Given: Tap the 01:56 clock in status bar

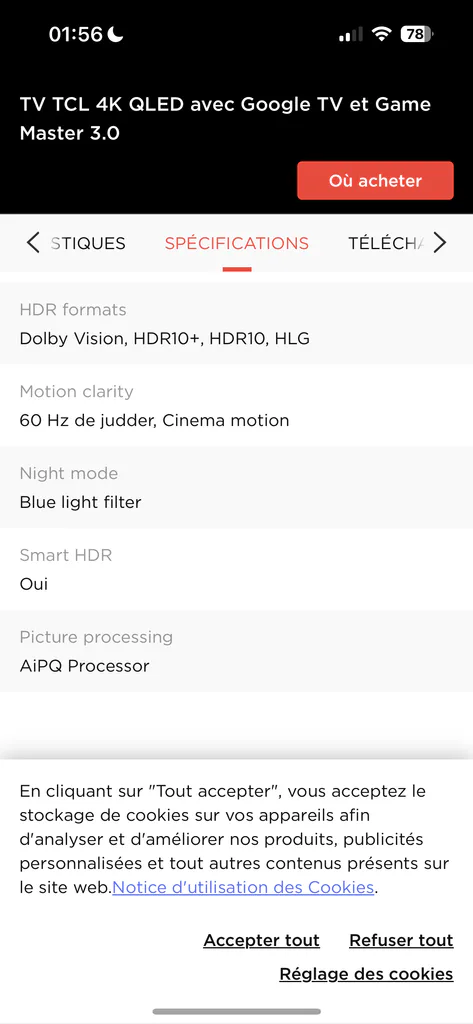Looking at the screenshot, I should (x=76, y=35).
